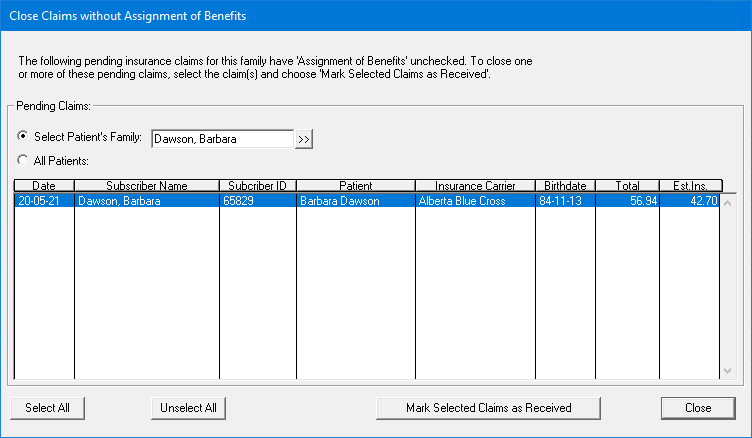Select the 'Select Patient's Family' radio button

(x=24, y=137)
